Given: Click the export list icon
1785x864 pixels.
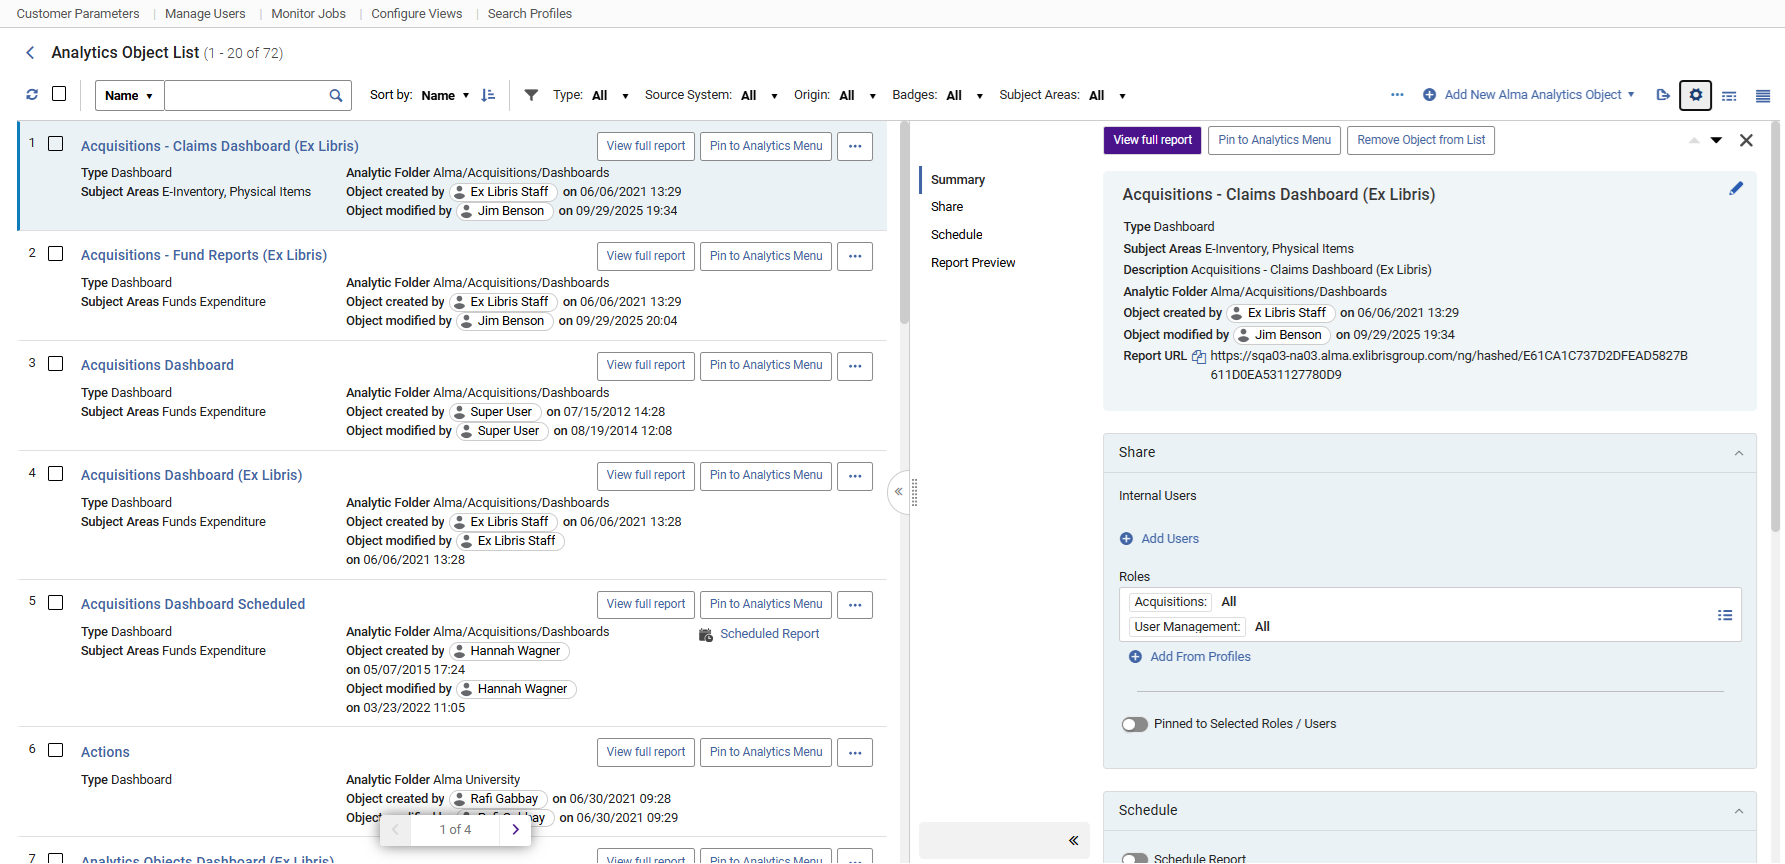Looking at the screenshot, I should point(1663,95).
